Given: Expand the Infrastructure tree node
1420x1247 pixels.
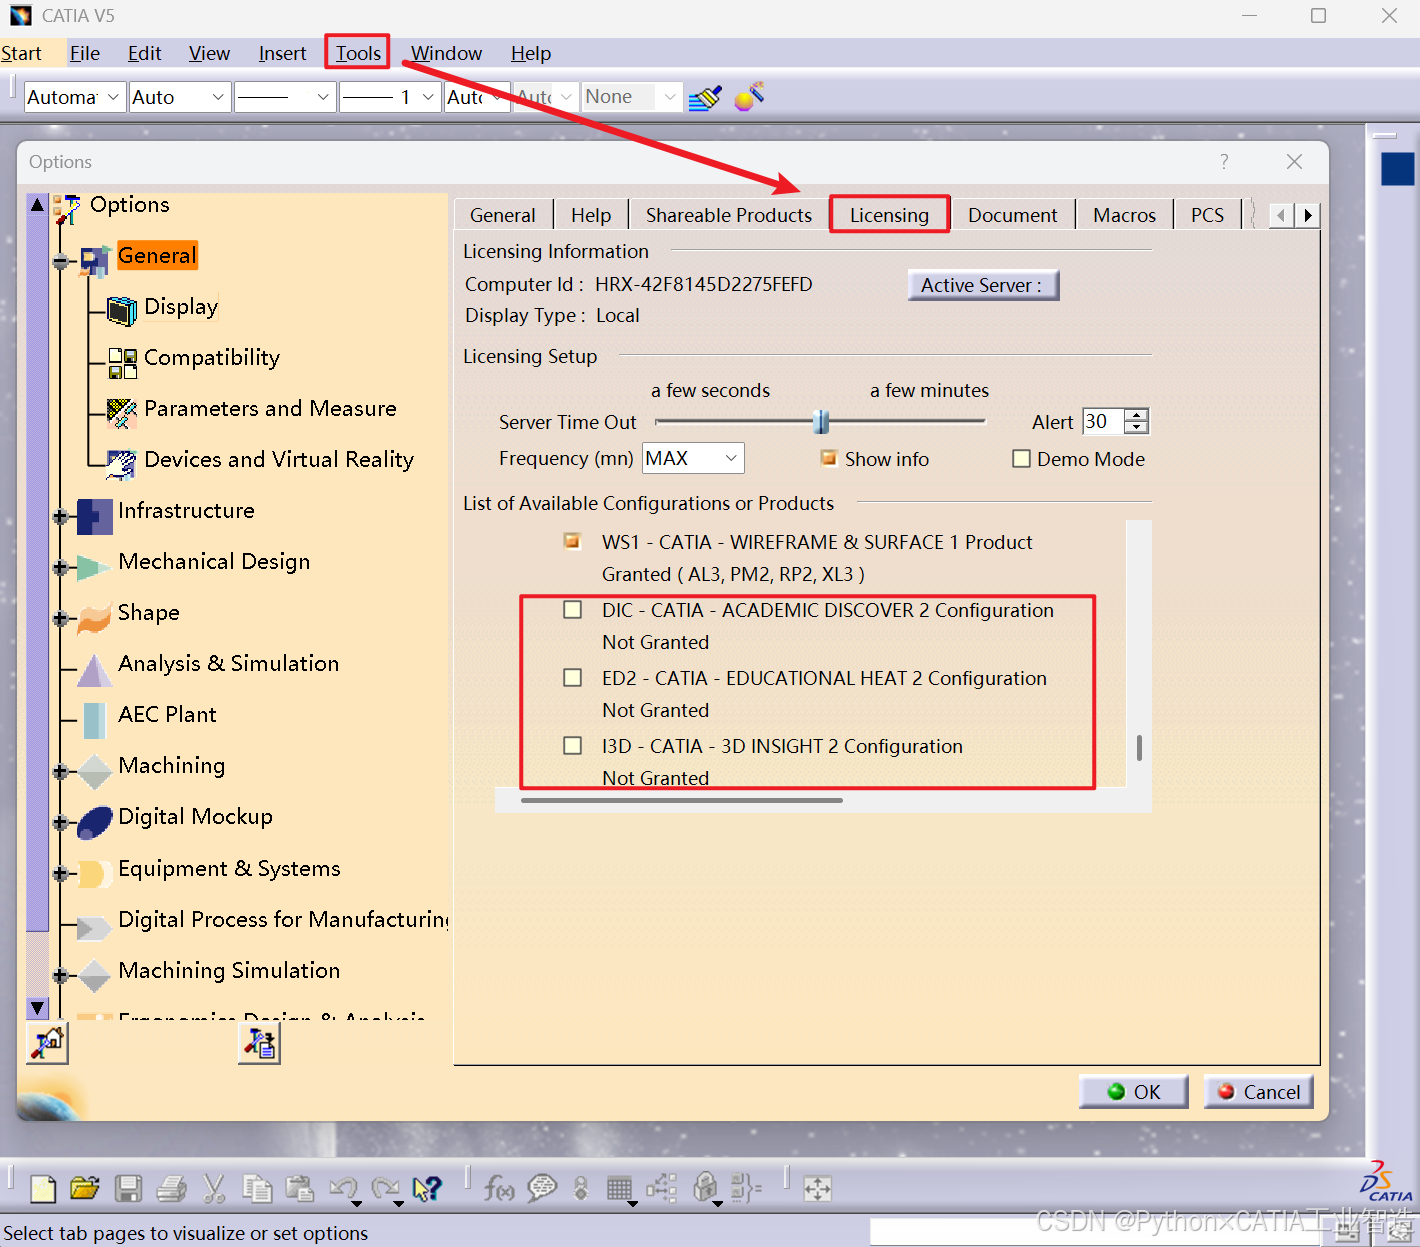Looking at the screenshot, I should 60,517.
